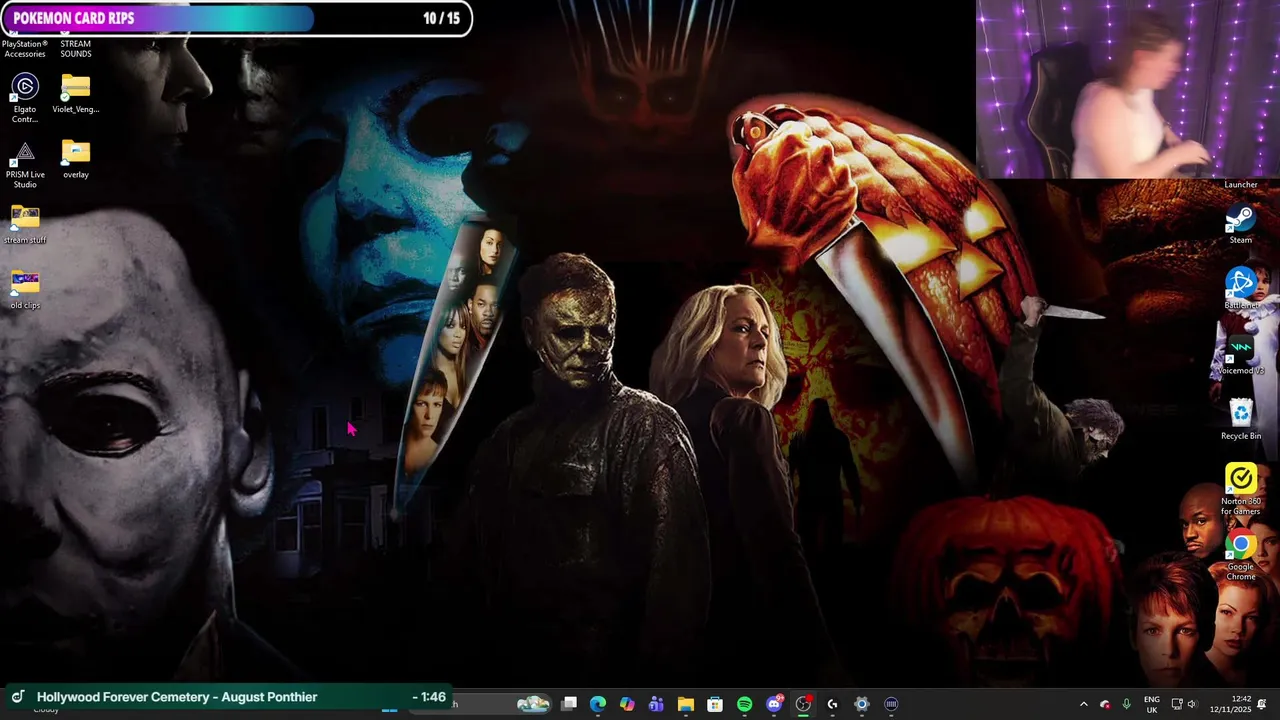Open Spotify from the taskbar
Viewport: 1280px width, 720px height.
(744, 704)
